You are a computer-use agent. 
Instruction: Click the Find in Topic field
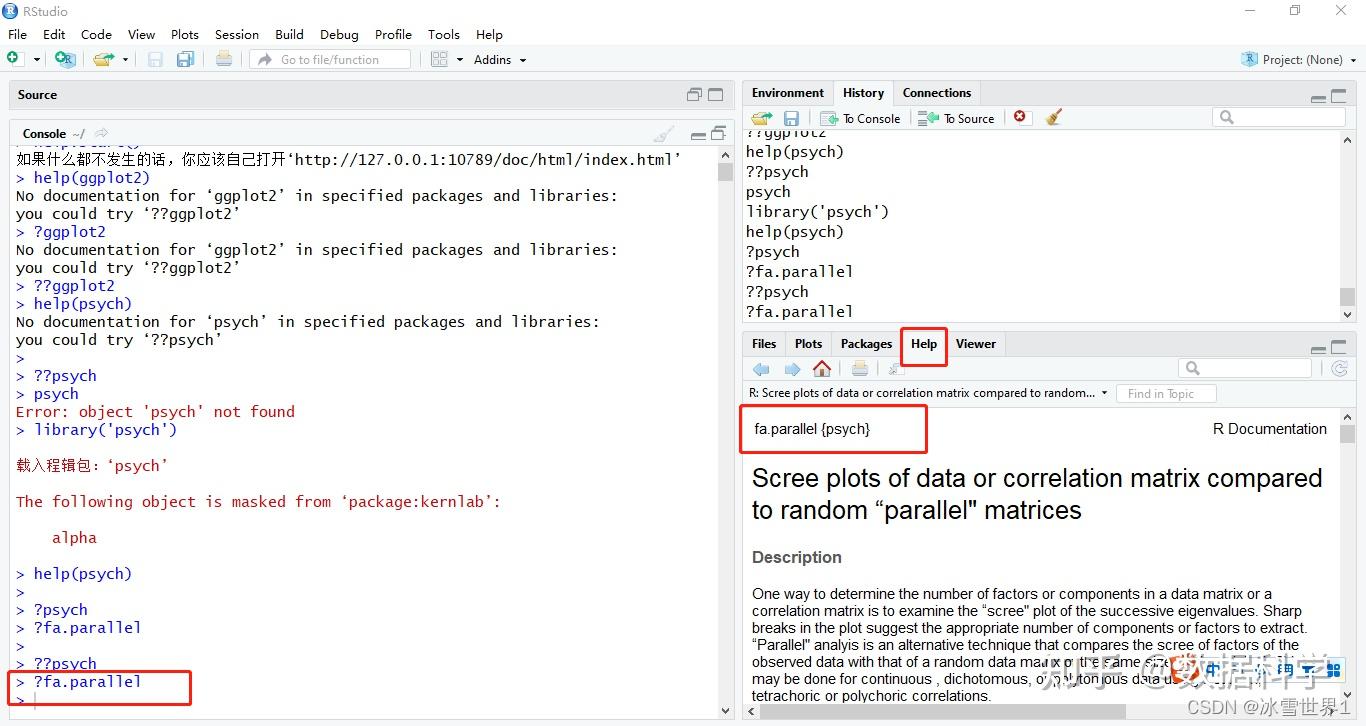(x=1166, y=394)
